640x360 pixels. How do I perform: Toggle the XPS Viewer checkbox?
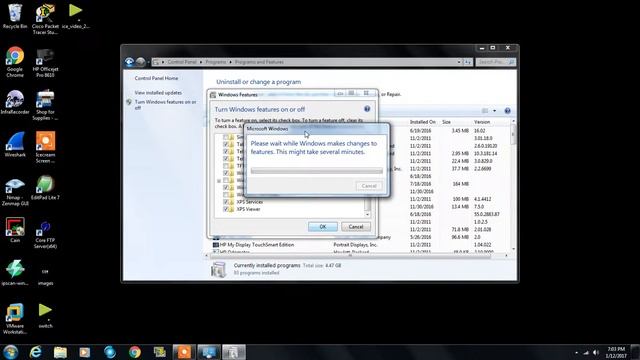(226, 209)
